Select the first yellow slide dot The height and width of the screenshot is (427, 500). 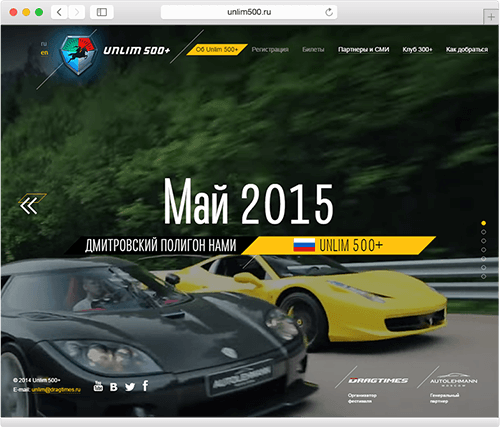[x=483, y=223]
